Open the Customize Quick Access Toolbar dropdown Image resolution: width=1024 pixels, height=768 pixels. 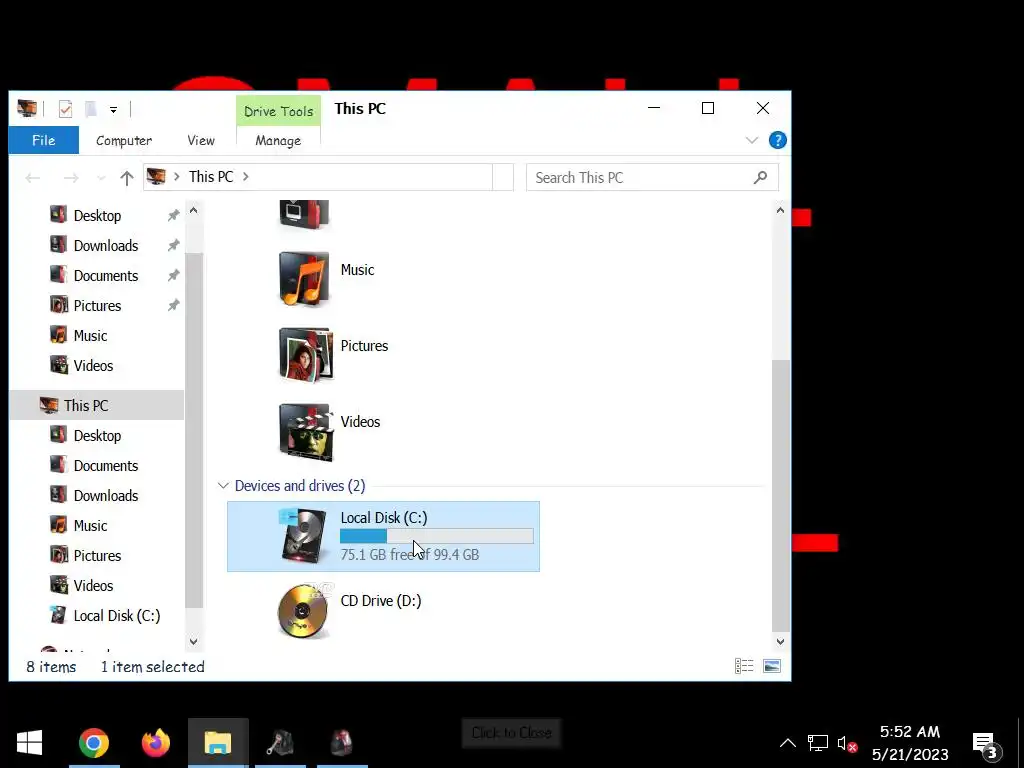(x=113, y=110)
